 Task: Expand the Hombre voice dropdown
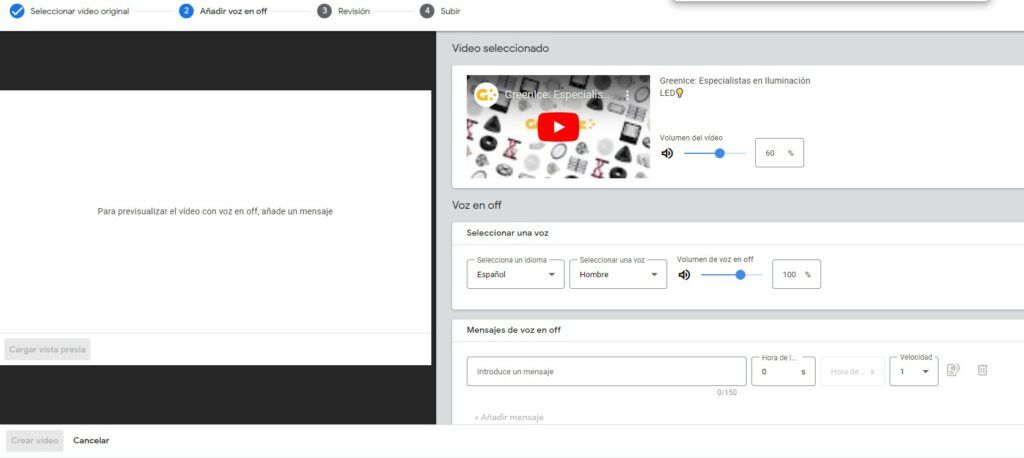tap(617, 274)
